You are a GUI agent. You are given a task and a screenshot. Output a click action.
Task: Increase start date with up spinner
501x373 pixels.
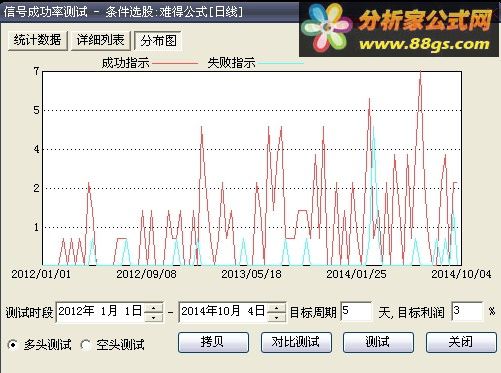tap(154, 308)
